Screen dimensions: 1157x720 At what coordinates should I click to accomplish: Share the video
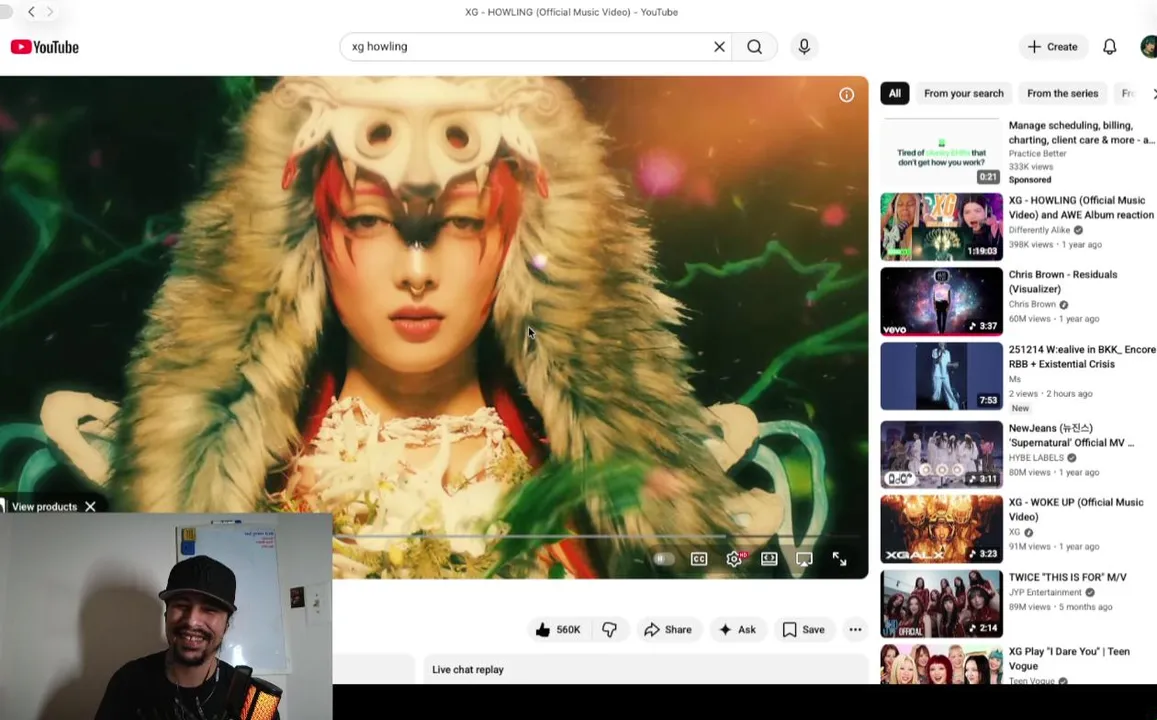pos(668,629)
